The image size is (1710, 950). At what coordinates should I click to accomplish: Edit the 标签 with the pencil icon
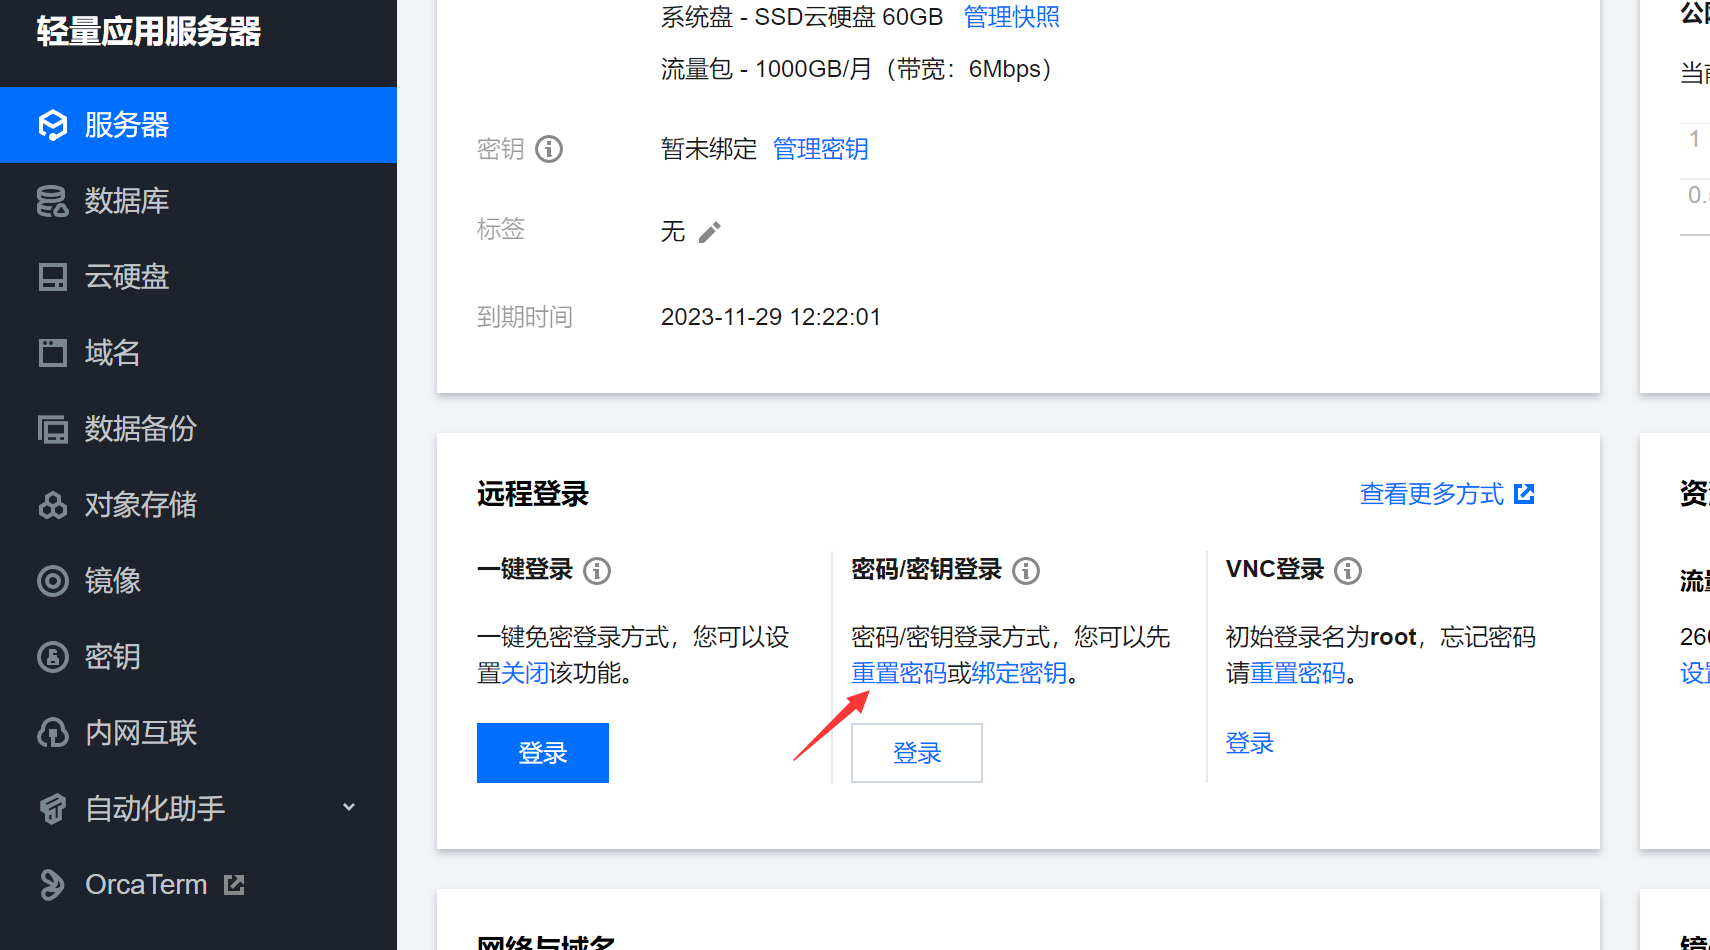(x=710, y=232)
